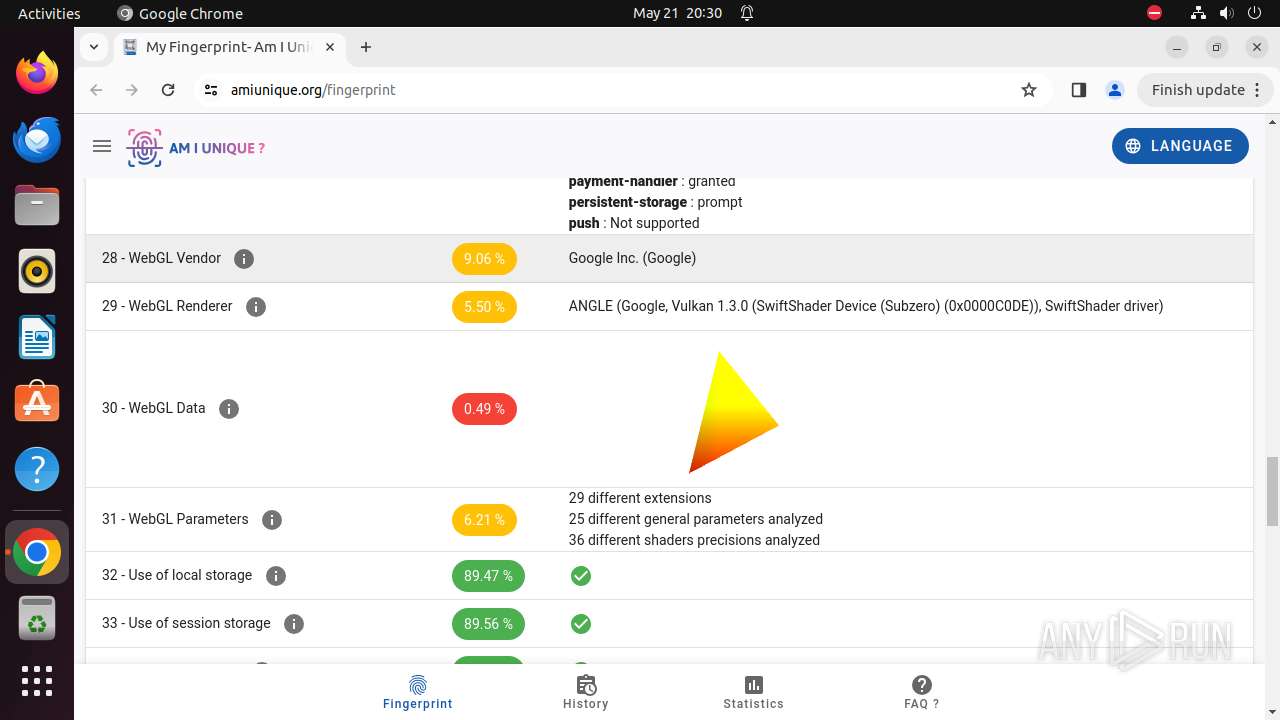Image resolution: width=1280 pixels, height=720 pixels.
Task: Open the FAQ tab
Action: coord(922,692)
